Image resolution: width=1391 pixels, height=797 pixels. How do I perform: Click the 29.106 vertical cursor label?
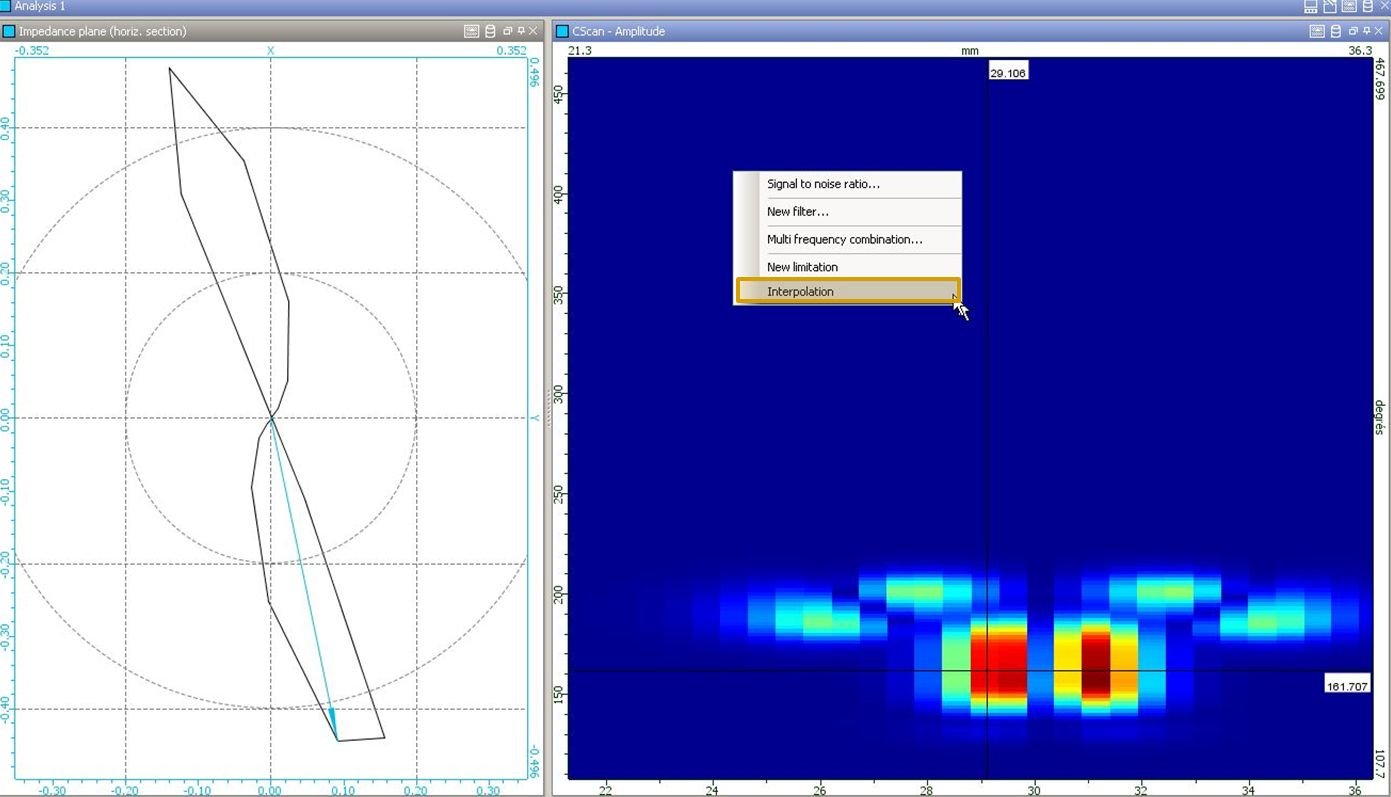[1007, 73]
